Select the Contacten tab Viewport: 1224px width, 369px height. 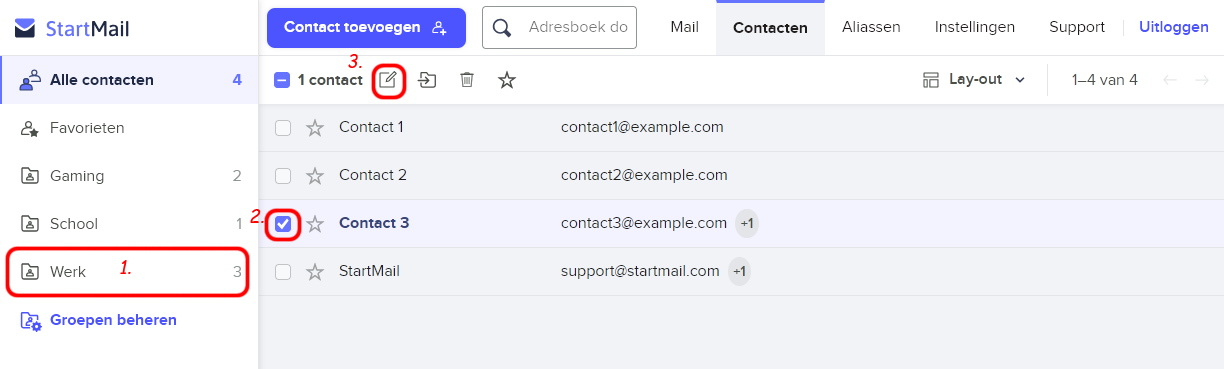(x=770, y=28)
